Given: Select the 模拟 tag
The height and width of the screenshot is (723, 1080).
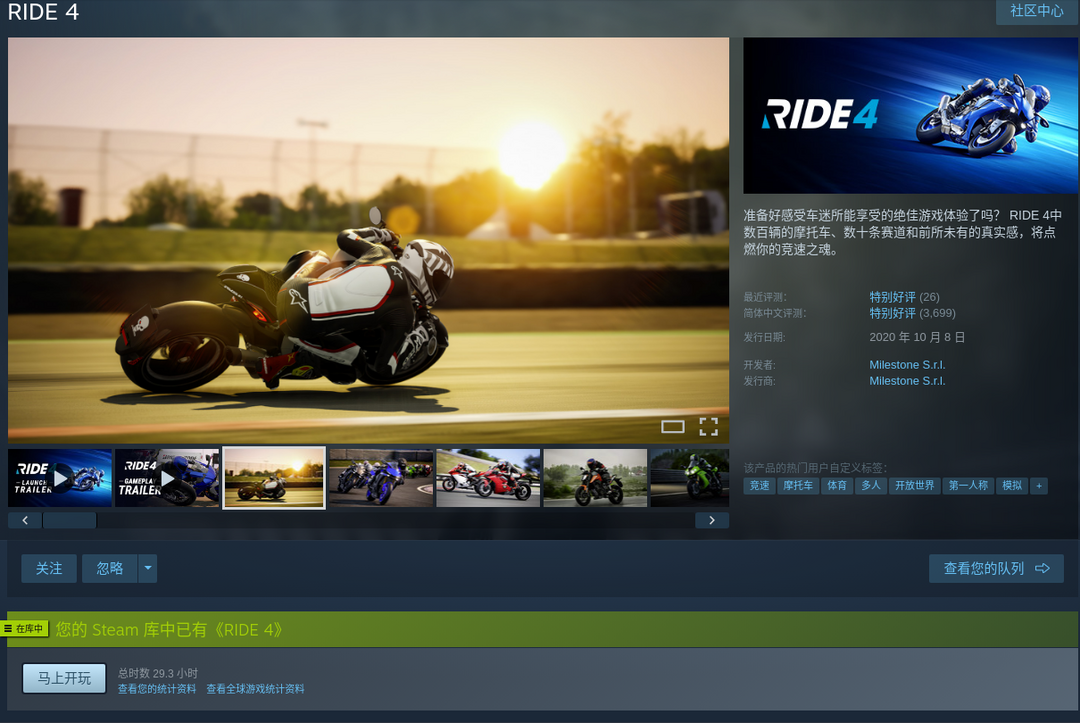Looking at the screenshot, I should coord(1012,485).
